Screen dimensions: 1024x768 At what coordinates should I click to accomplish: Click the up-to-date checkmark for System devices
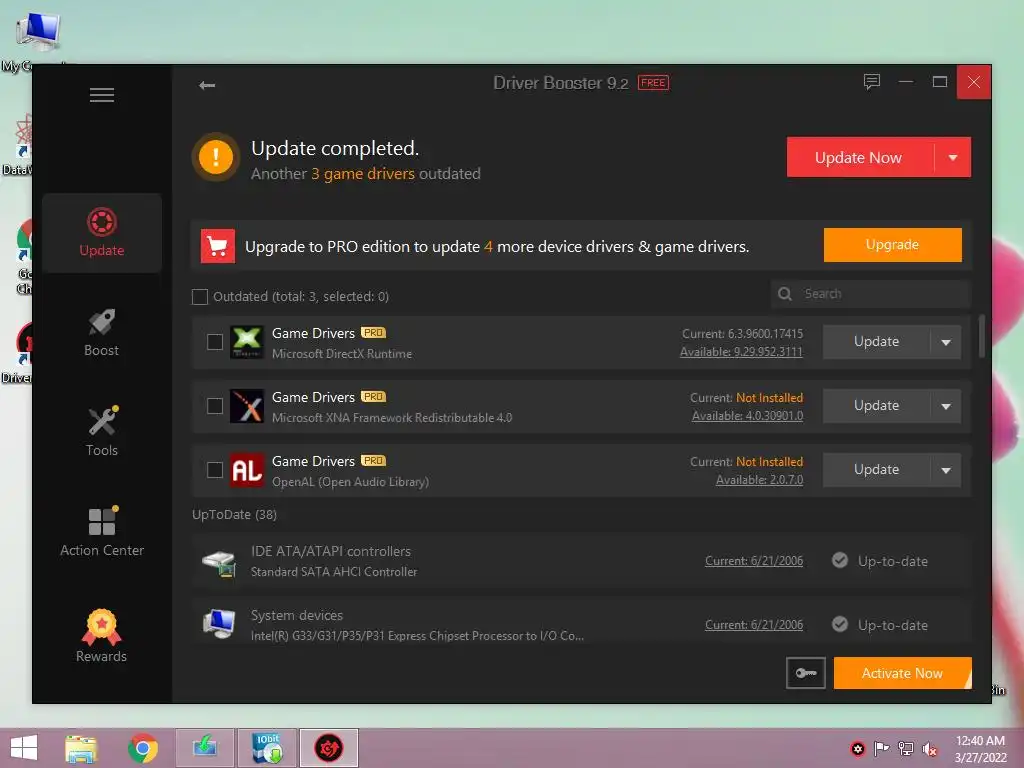[x=840, y=624]
